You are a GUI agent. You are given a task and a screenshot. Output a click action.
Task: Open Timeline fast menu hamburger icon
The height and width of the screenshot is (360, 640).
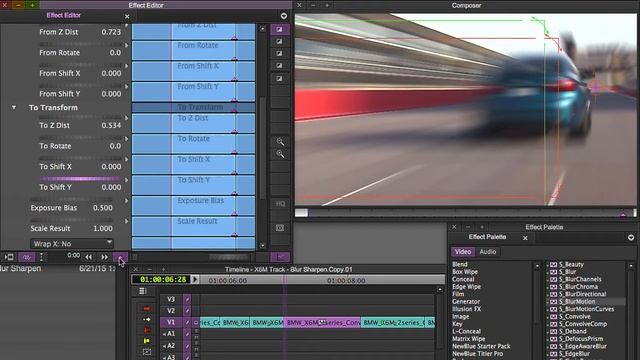point(142,291)
